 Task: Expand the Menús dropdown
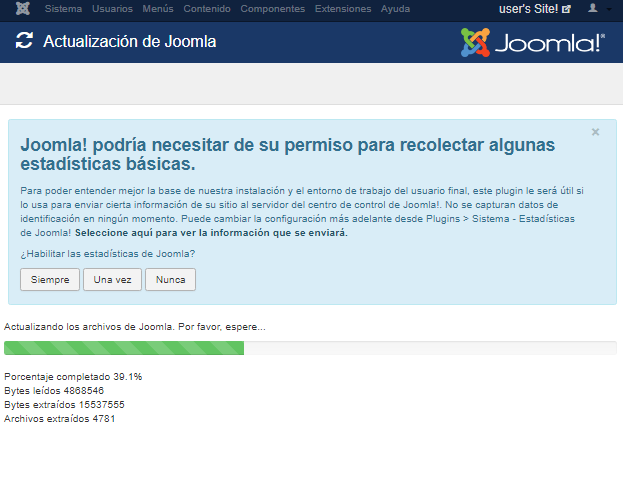coord(158,9)
